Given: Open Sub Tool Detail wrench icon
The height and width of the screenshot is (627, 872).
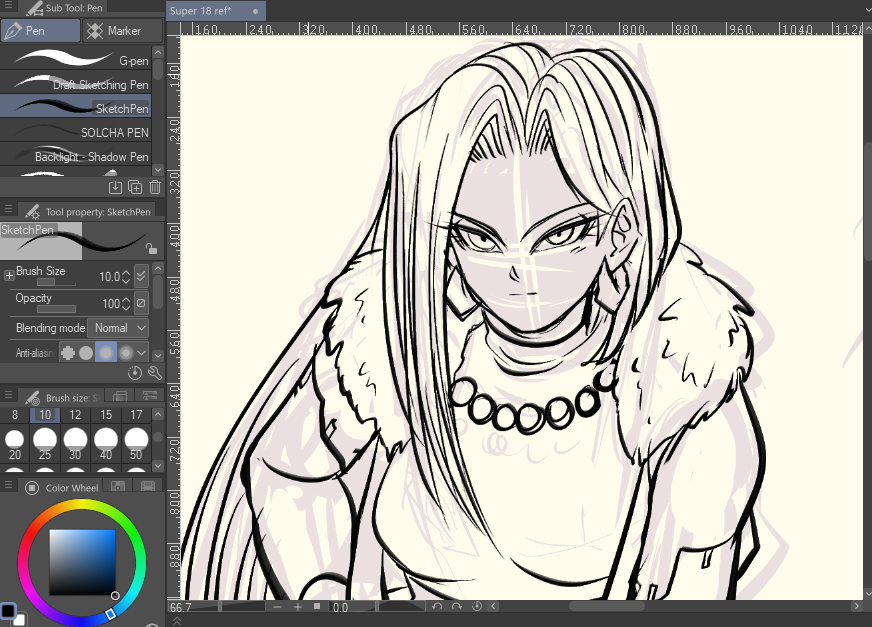Looking at the screenshot, I should 155,373.
